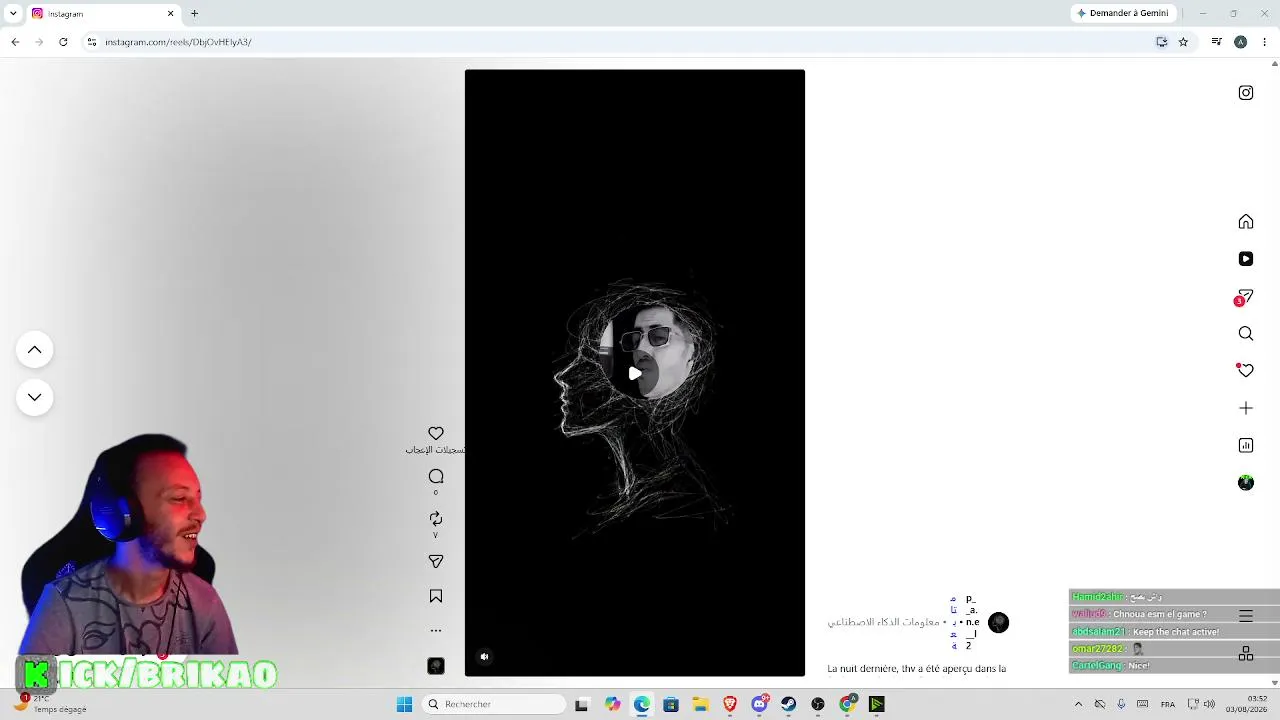1280x720 pixels.
Task: Open the Instagram hamburger menu in the sidebar
Action: [x=1246, y=616]
